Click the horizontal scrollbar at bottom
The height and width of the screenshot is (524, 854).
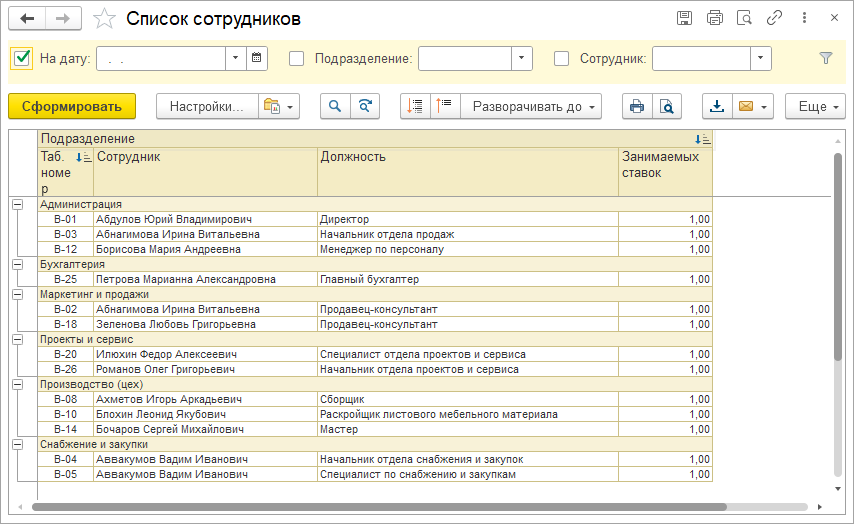click(400, 507)
